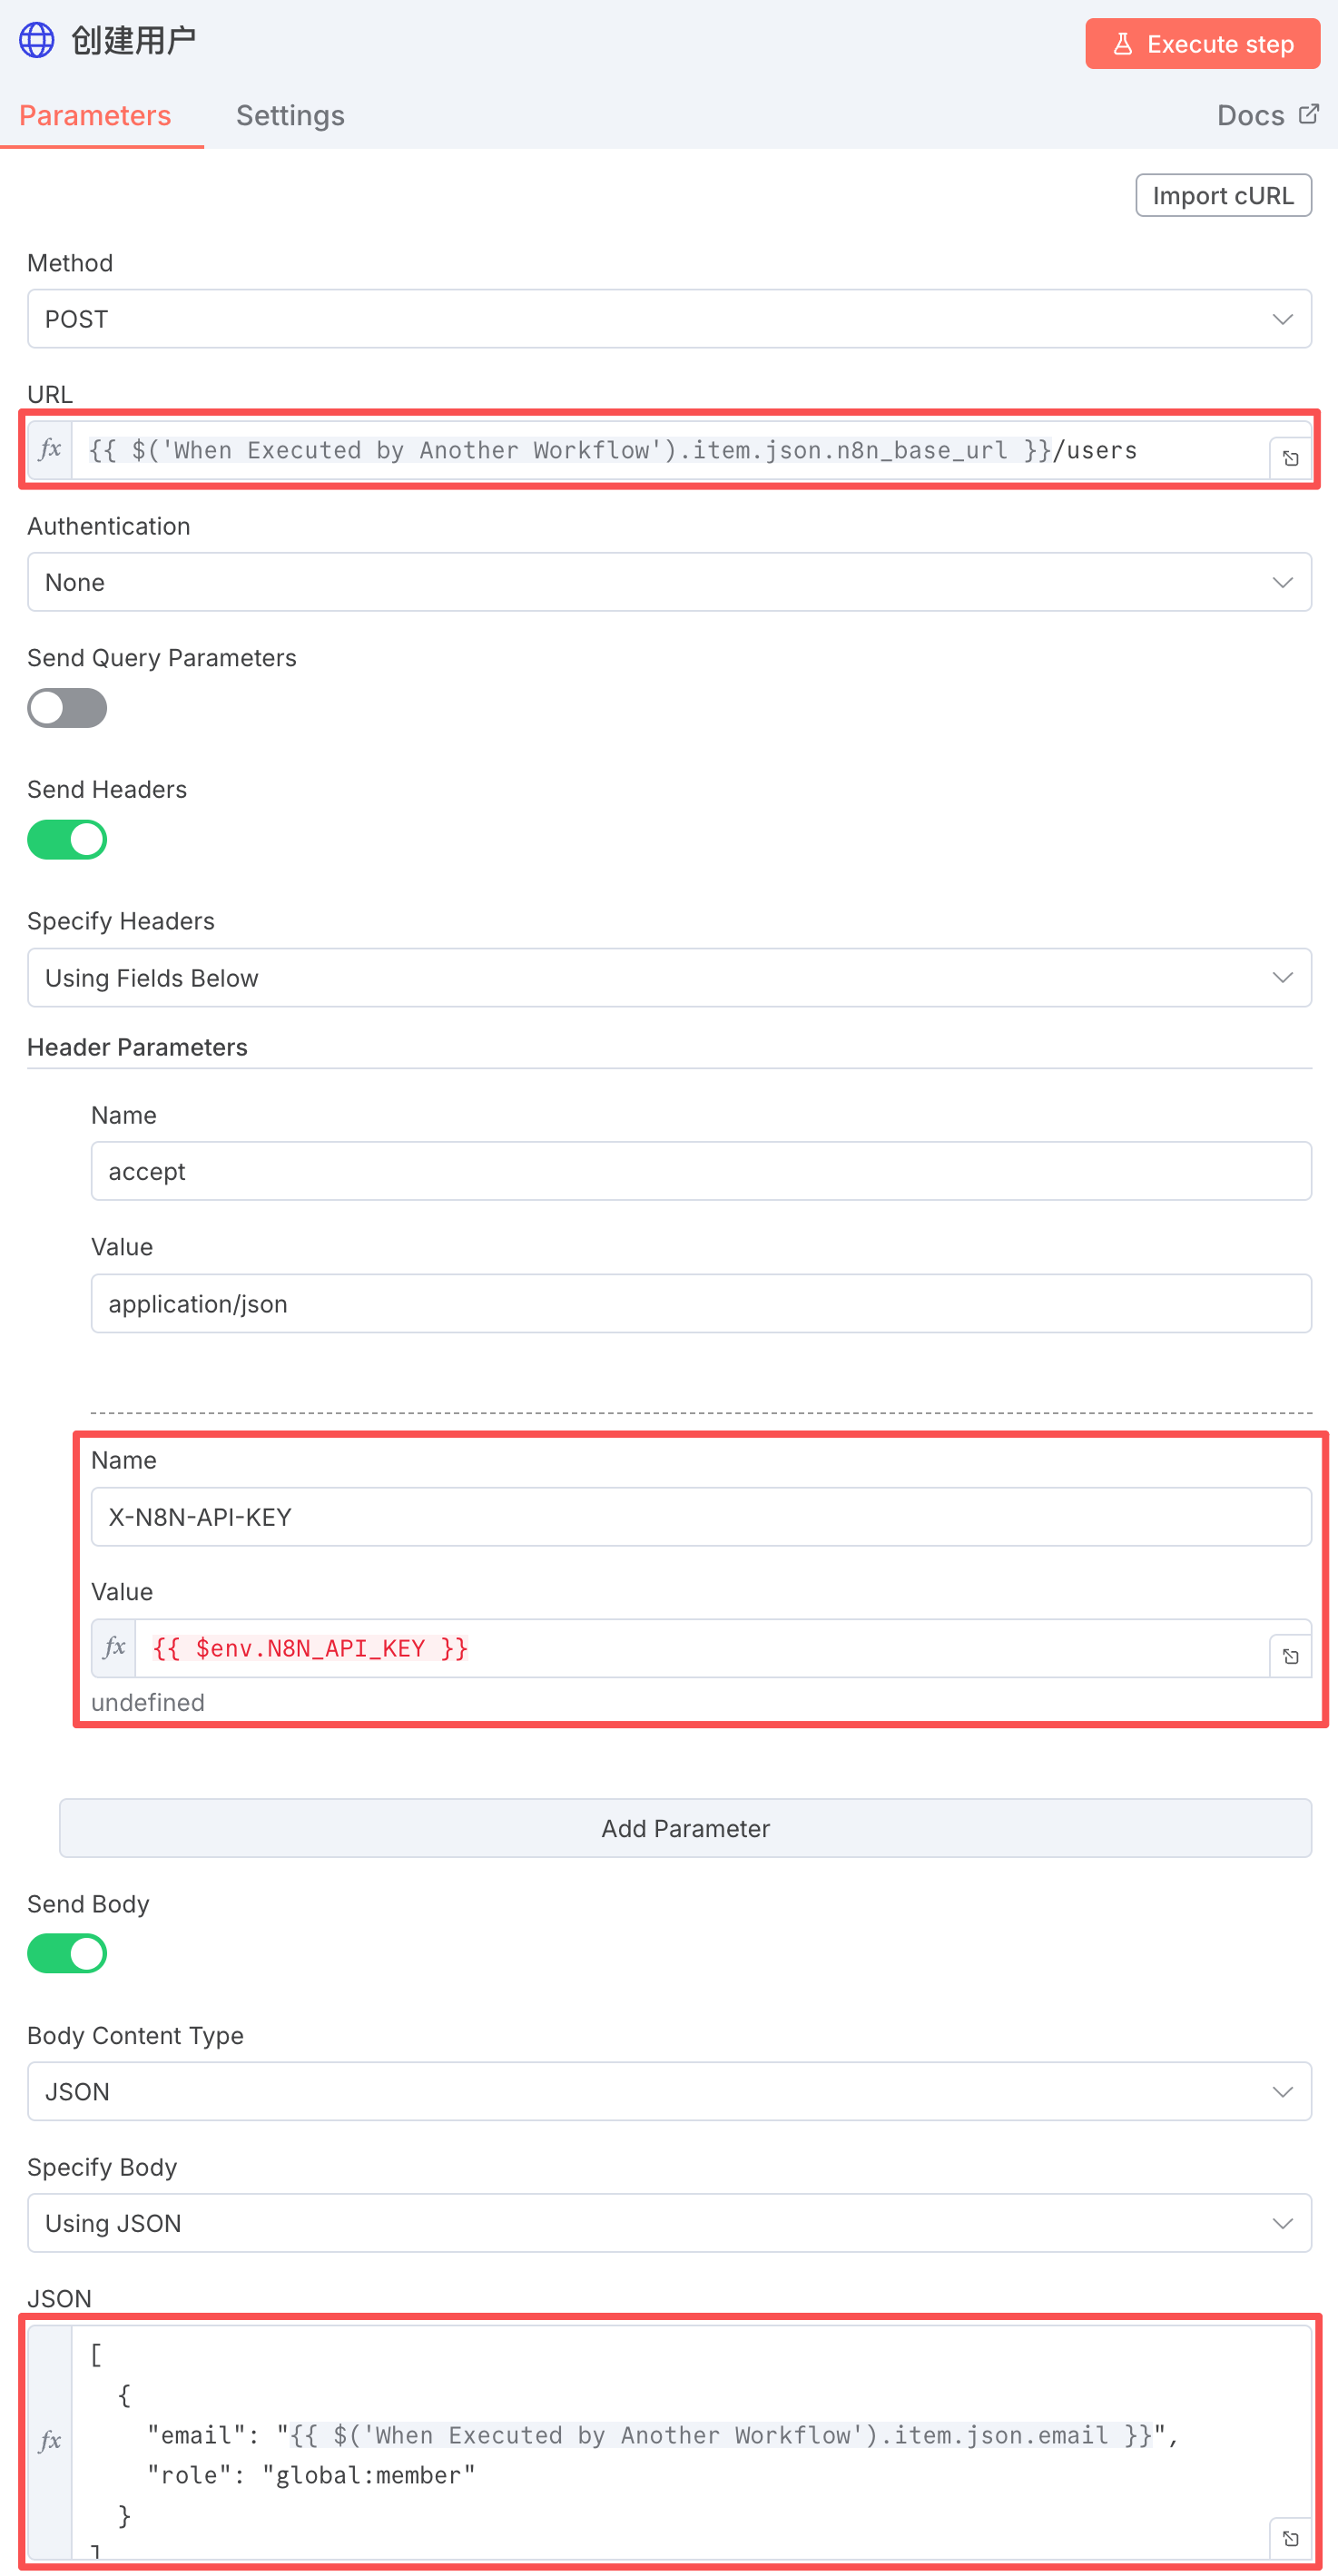
Task: Click the fx expression icon in URL field
Action: point(50,450)
